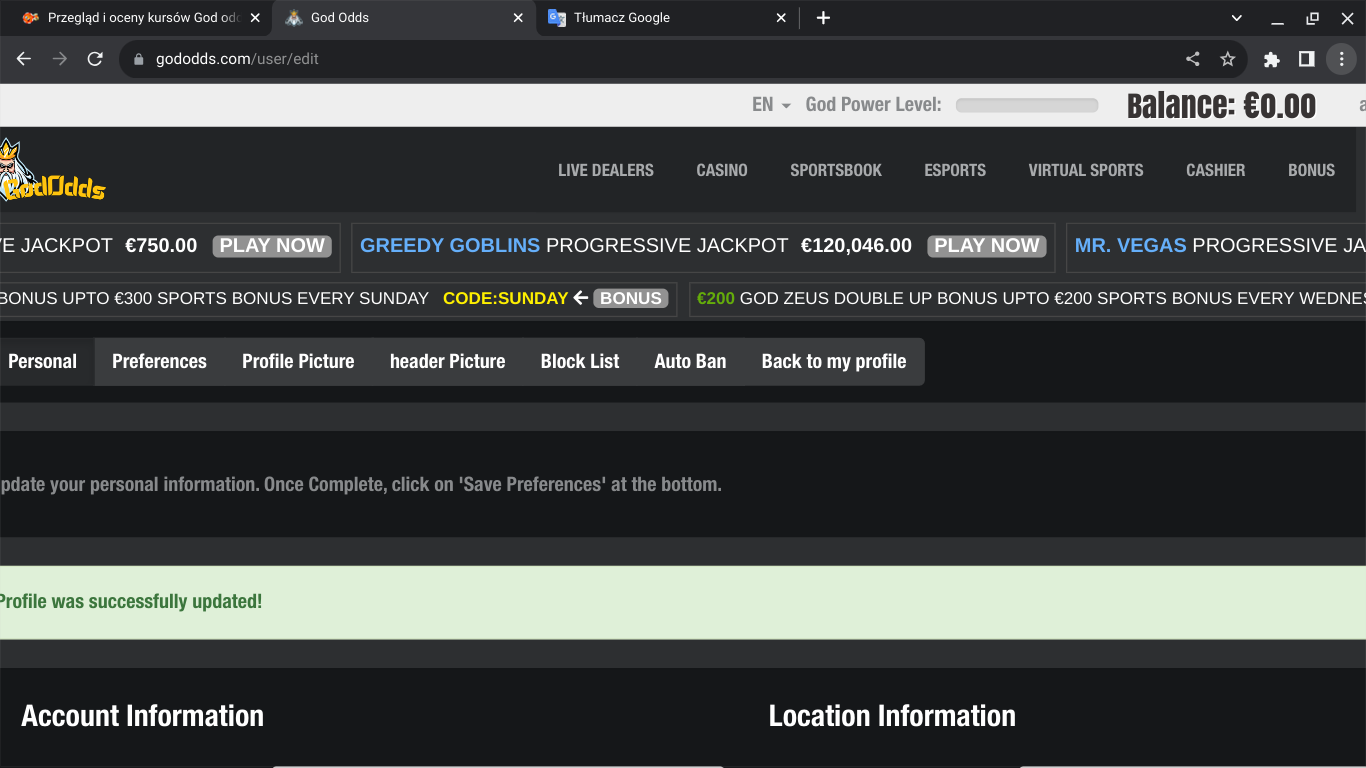Toggle the browser side panel icon
The height and width of the screenshot is (768, 1366).
point(1306,59)
